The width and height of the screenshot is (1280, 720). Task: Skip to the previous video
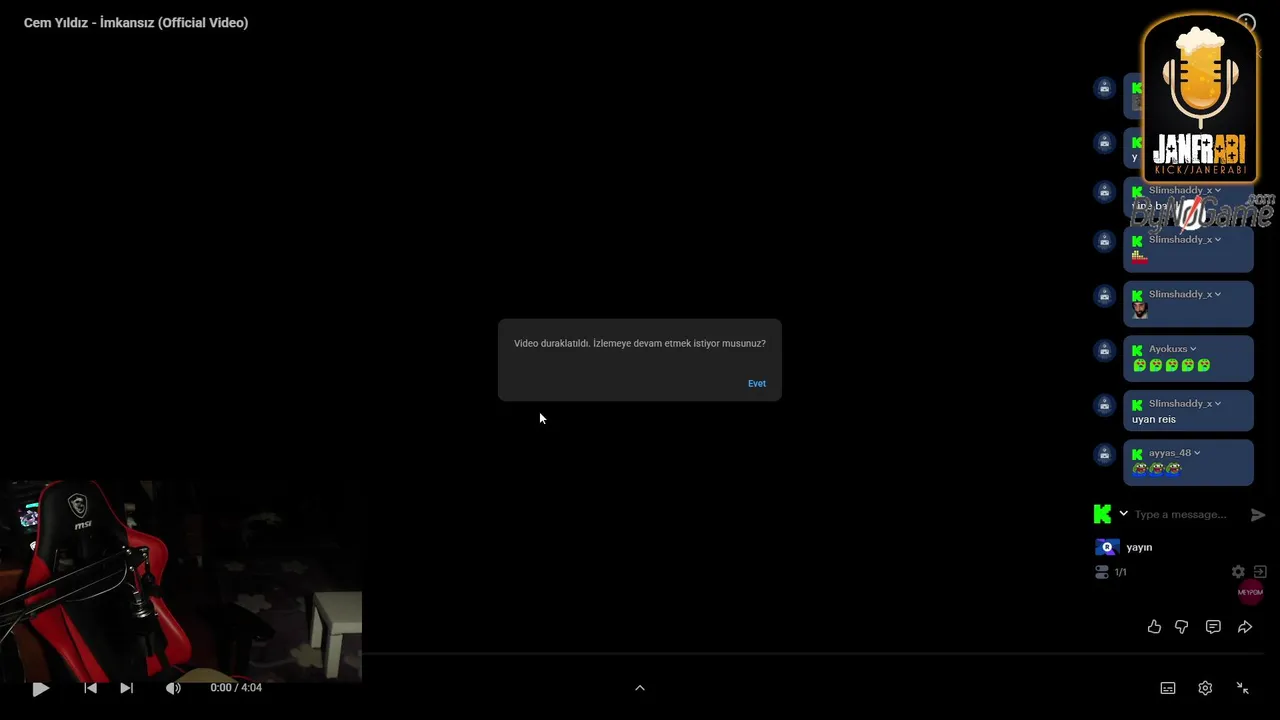[x=90, y=688]
